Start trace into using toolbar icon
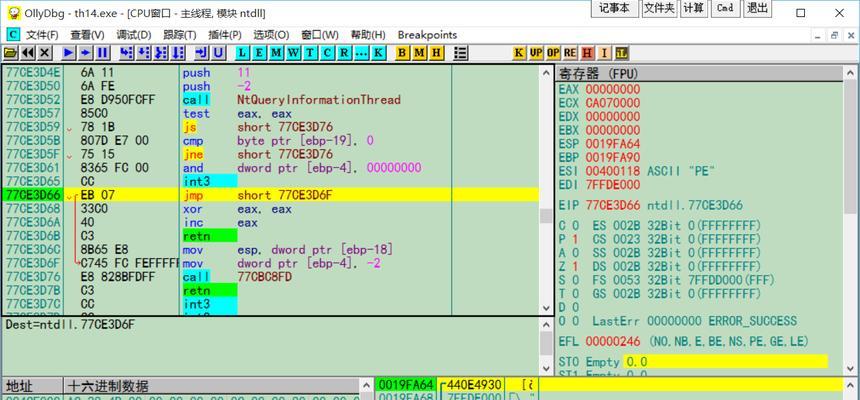Viewport: 860px width, 400px height. (161, 53)
